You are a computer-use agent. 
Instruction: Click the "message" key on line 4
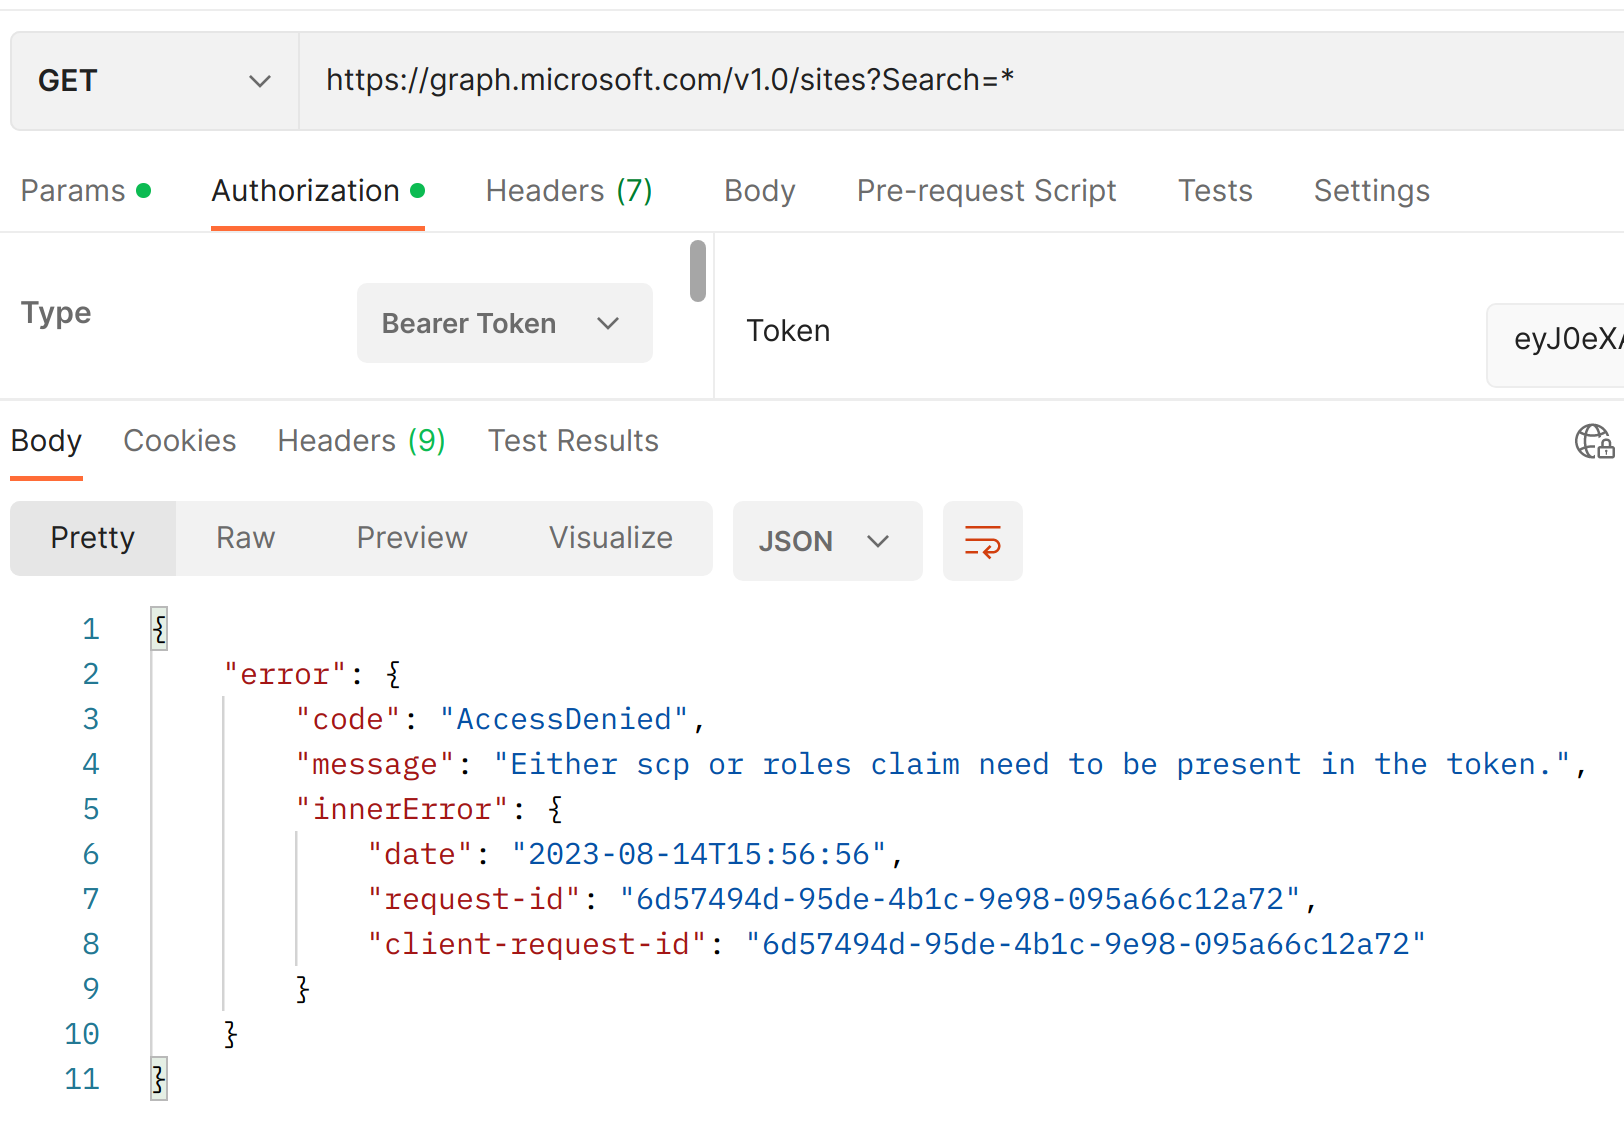point(375,764)
